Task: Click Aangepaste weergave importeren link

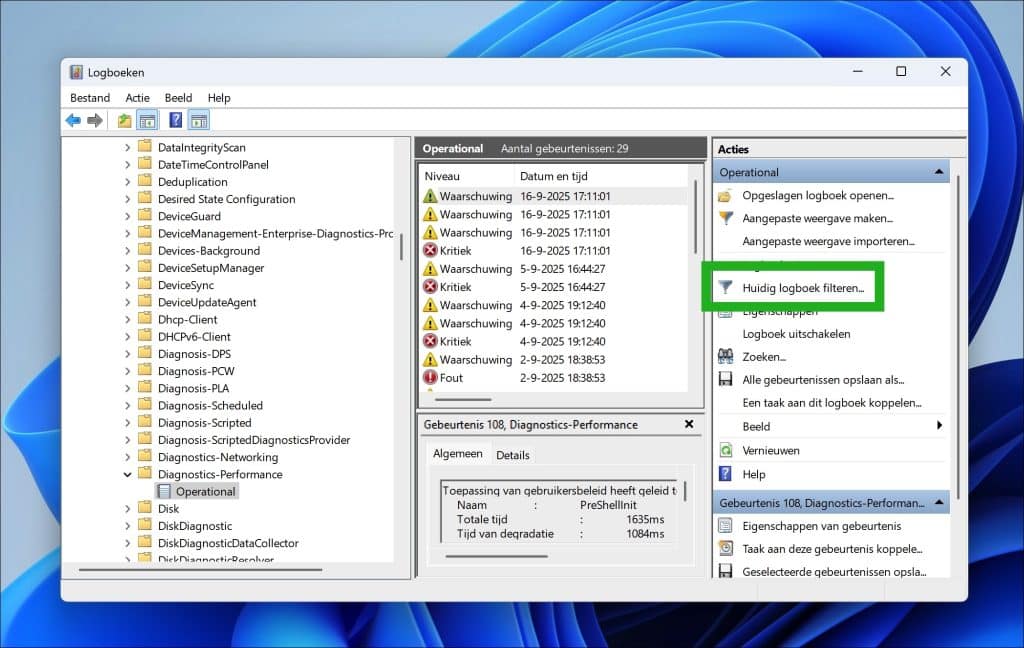Action: [828, 241]
